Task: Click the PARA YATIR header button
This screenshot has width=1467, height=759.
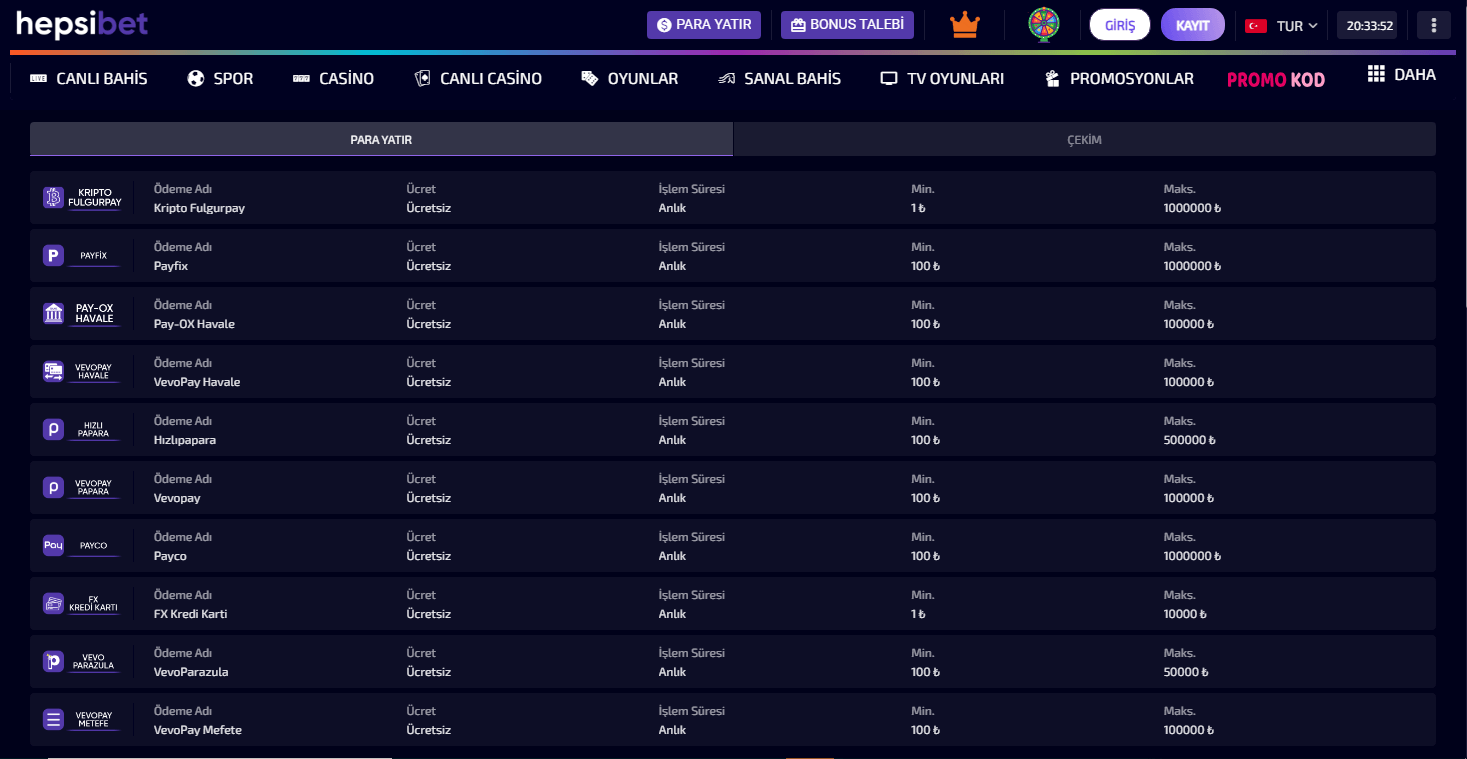Action: click(704, 25)
